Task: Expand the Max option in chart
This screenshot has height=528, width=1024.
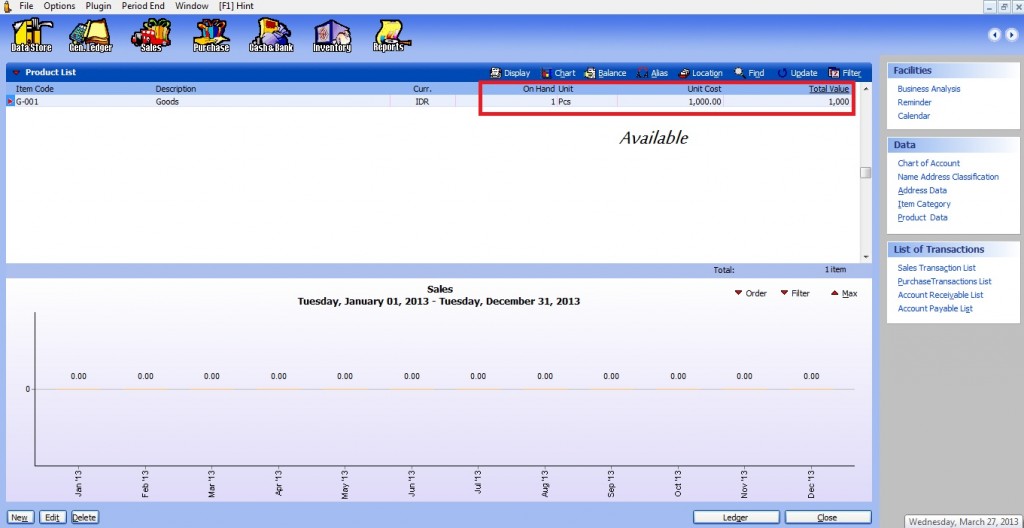Action: [x=843, y=293]
